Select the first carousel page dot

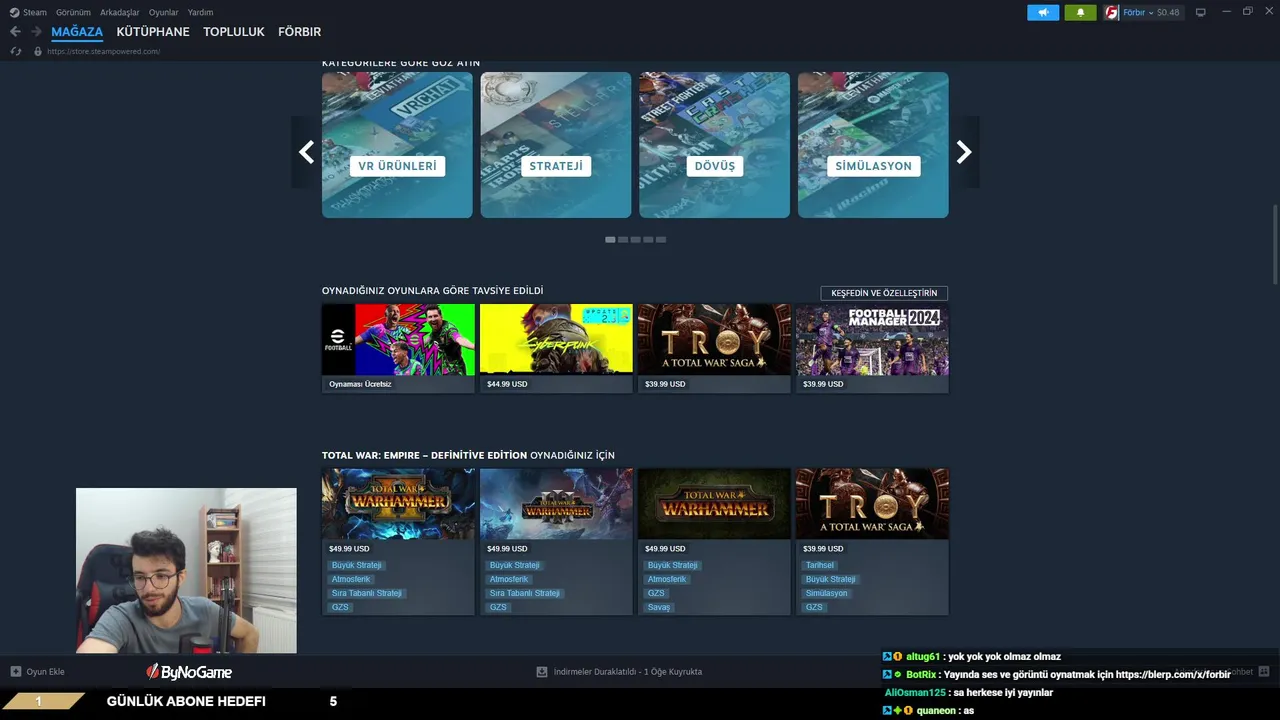click(x=610, y=240)
